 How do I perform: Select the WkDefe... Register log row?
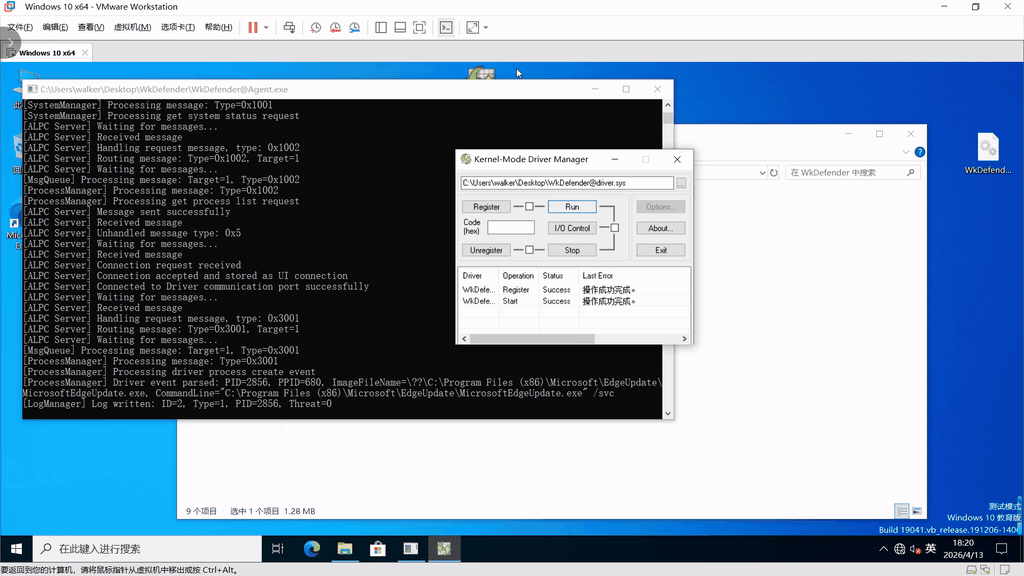pyautogui.click(x=574, y=290)
